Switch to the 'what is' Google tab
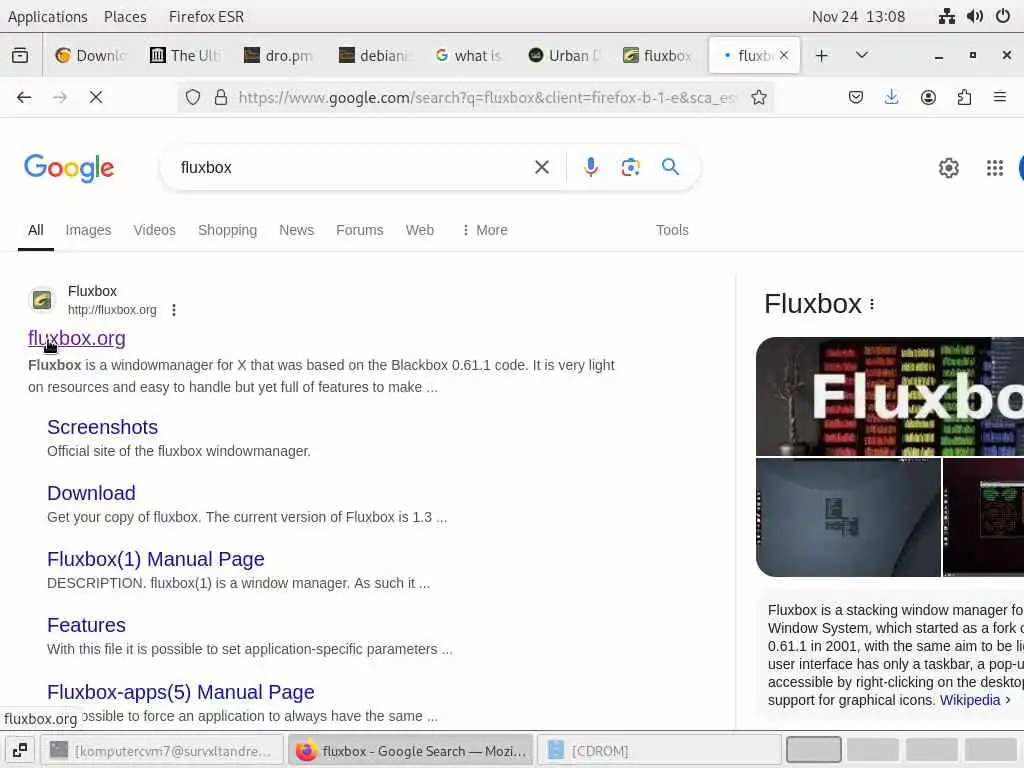The height and width of the screenshot is (768, 1024). point(469,56)
